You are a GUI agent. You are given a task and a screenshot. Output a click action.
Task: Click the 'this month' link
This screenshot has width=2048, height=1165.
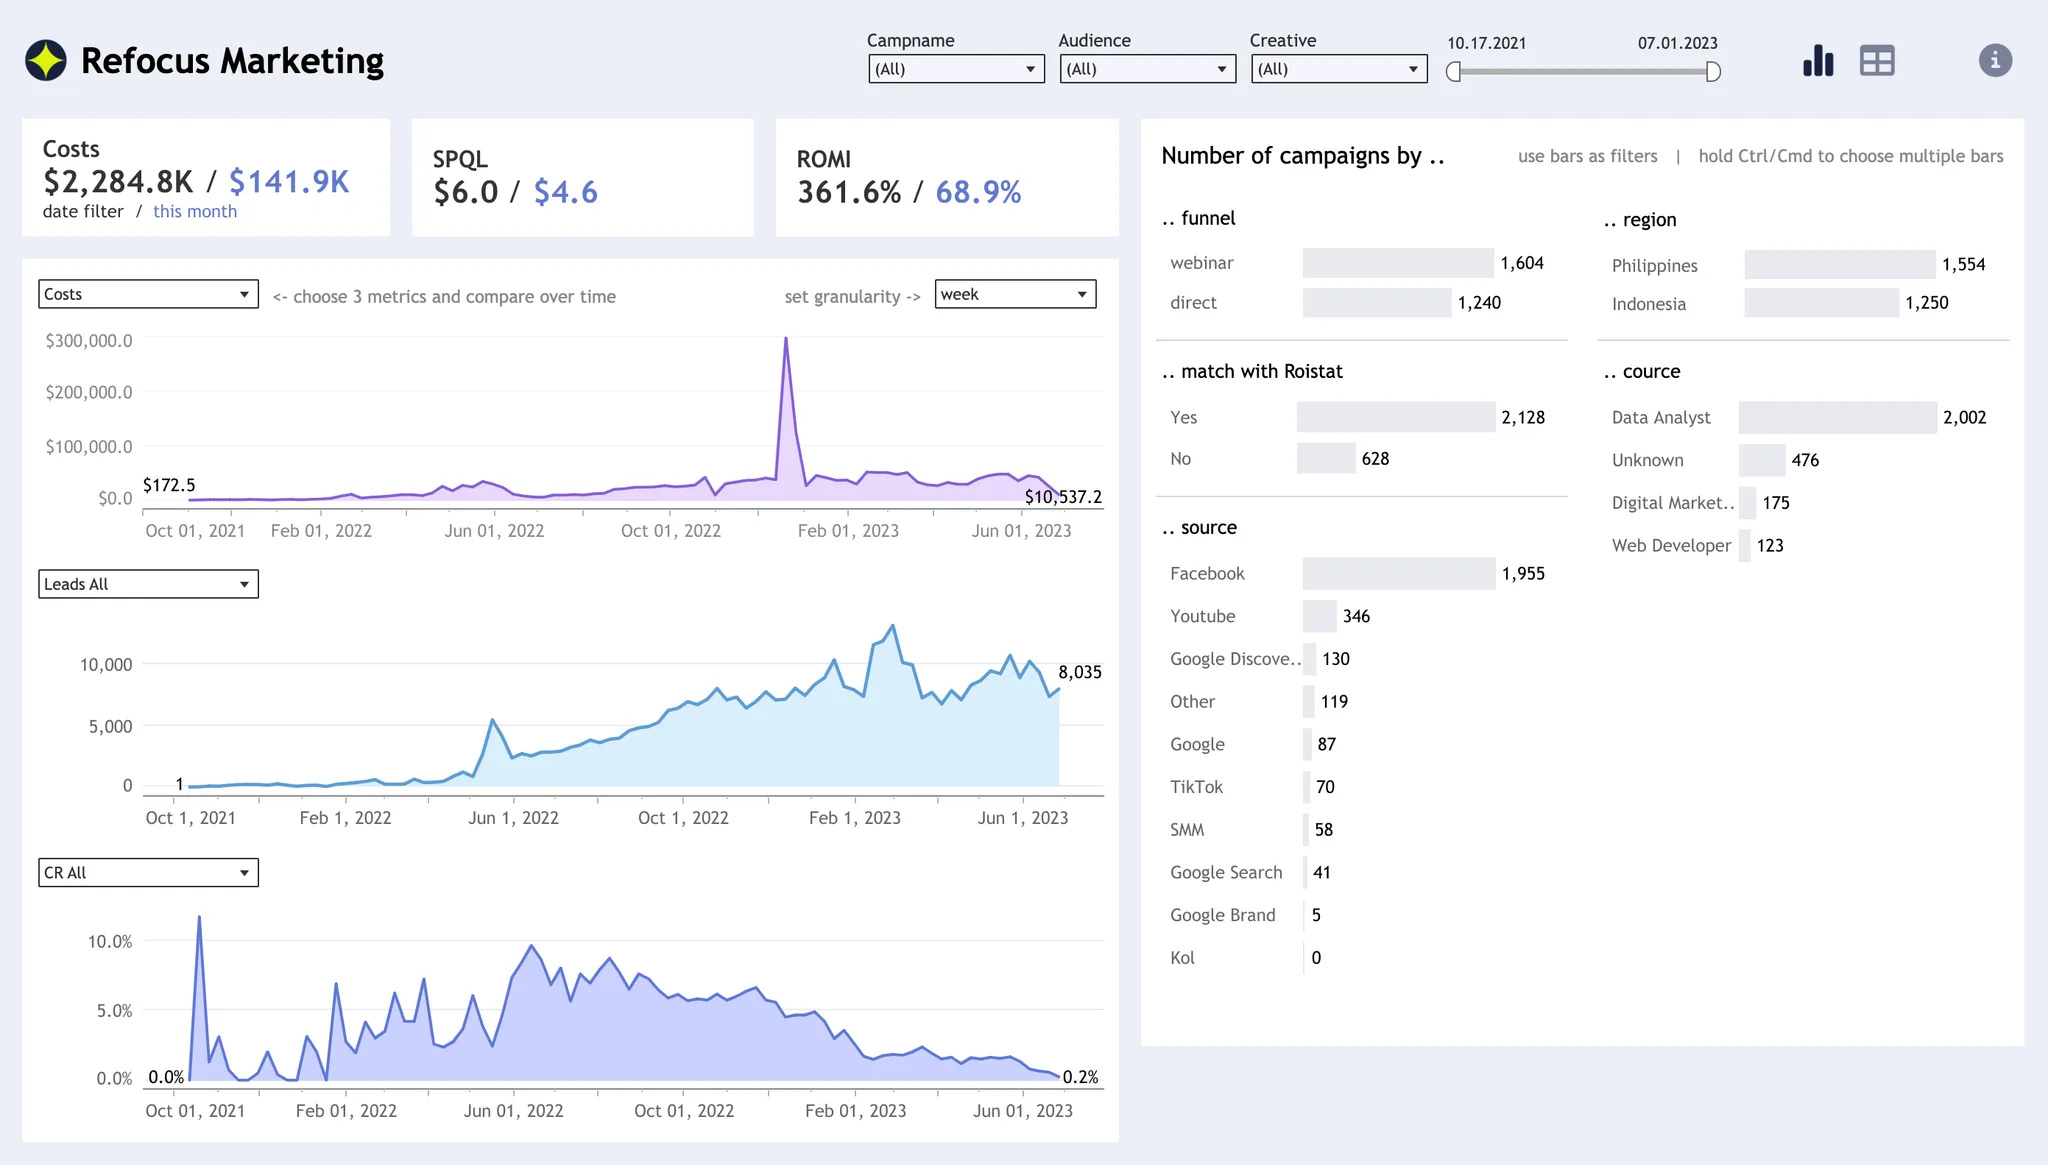(195, 211)
